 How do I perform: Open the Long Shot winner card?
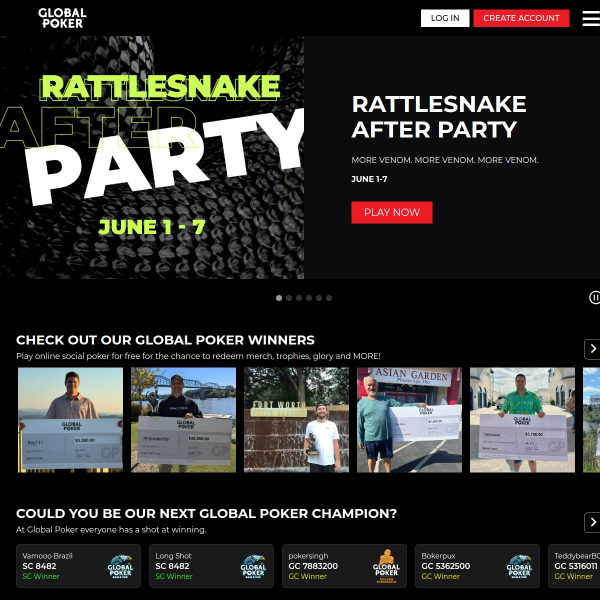[x=211, y=566]
